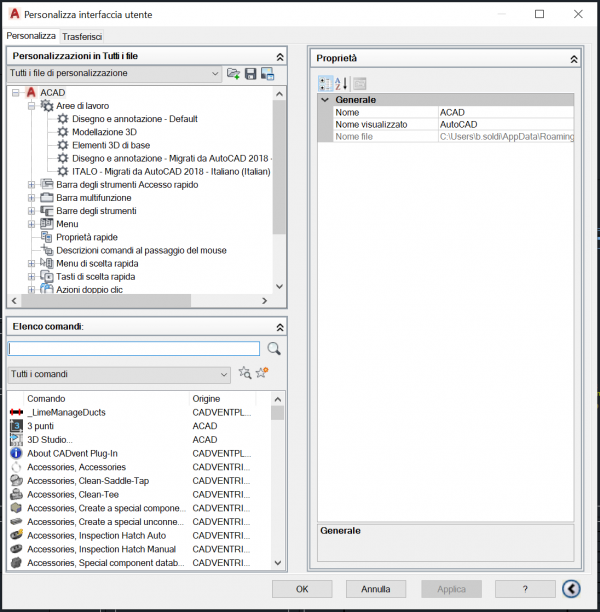
Task: Select Elementi 3D di base workspace
Action: click(111, 145)
